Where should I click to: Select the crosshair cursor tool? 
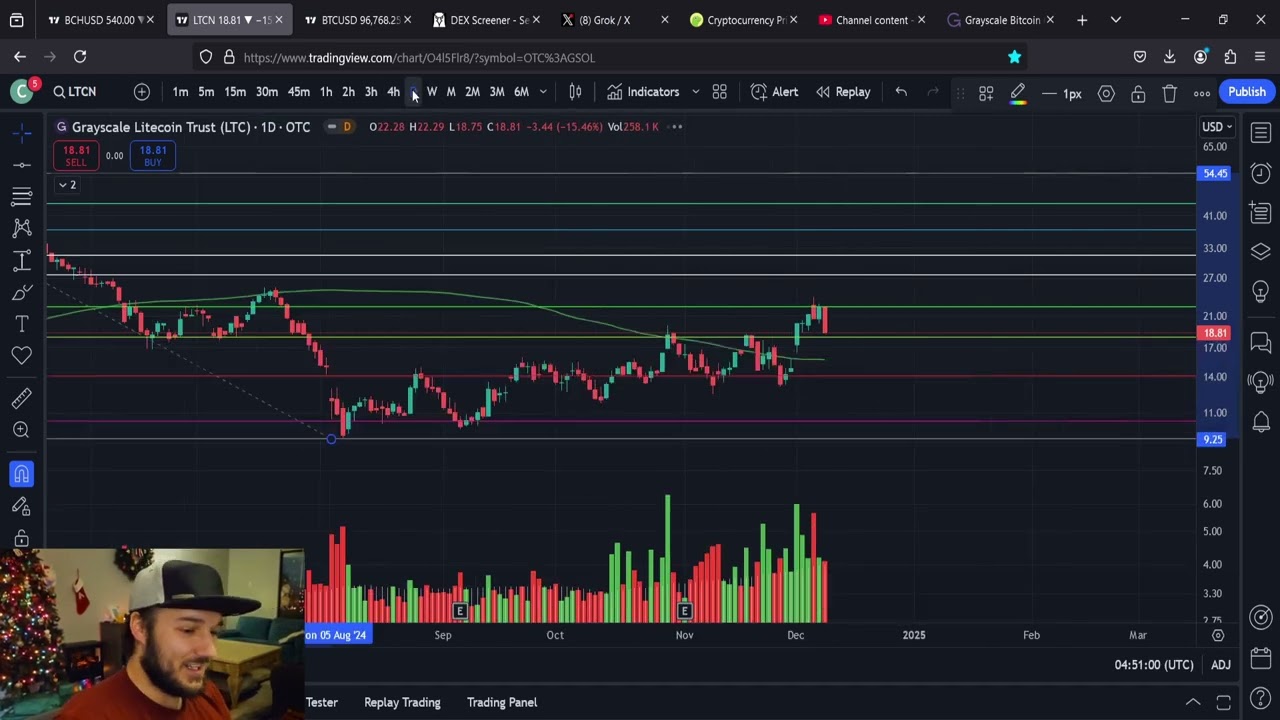(x=21, y=133)
